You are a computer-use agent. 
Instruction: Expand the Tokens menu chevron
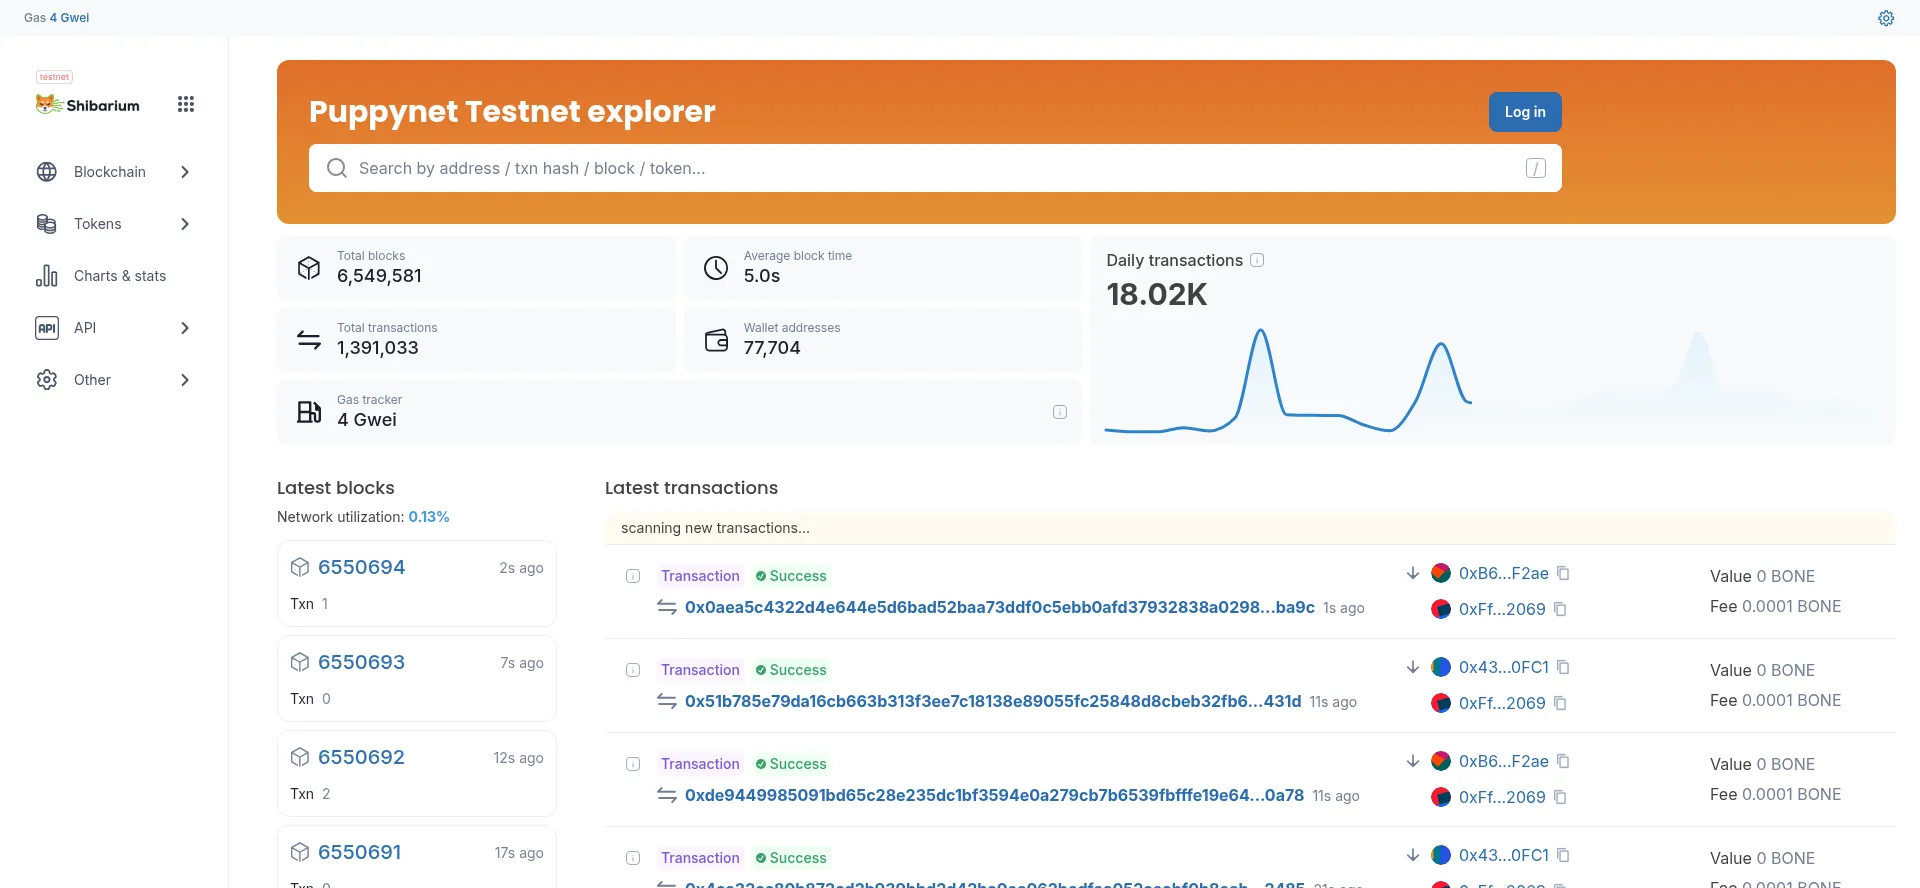pos(185,224)
